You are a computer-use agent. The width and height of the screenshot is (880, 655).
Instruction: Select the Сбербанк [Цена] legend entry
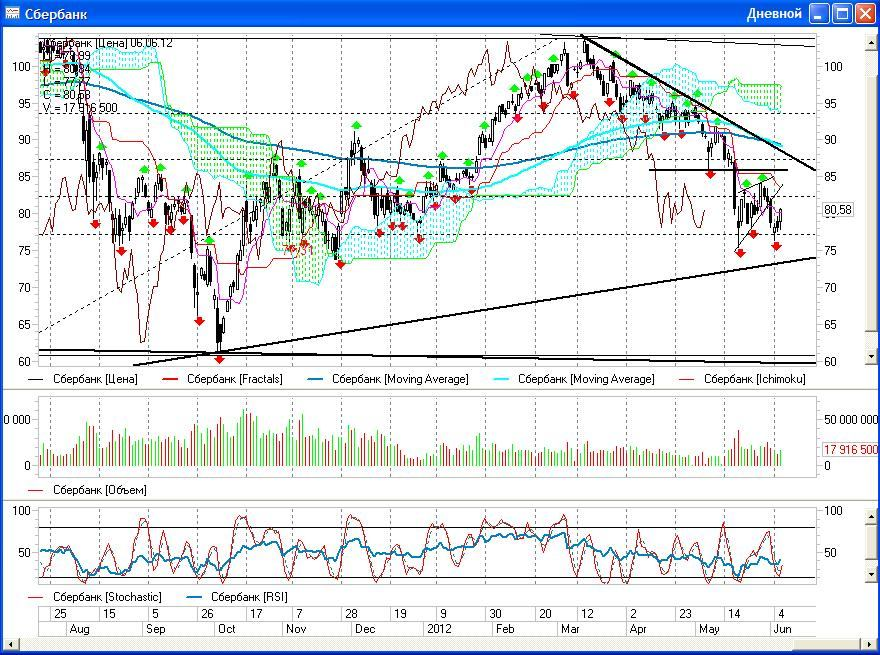coord(82,379)
